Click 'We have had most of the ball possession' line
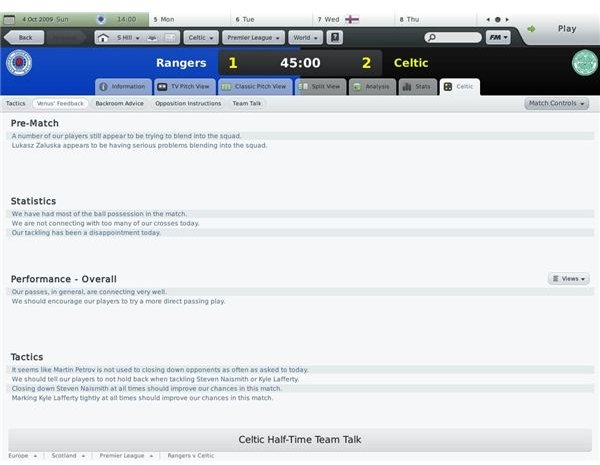Screen dimensions: 600x465 [300, 214]
